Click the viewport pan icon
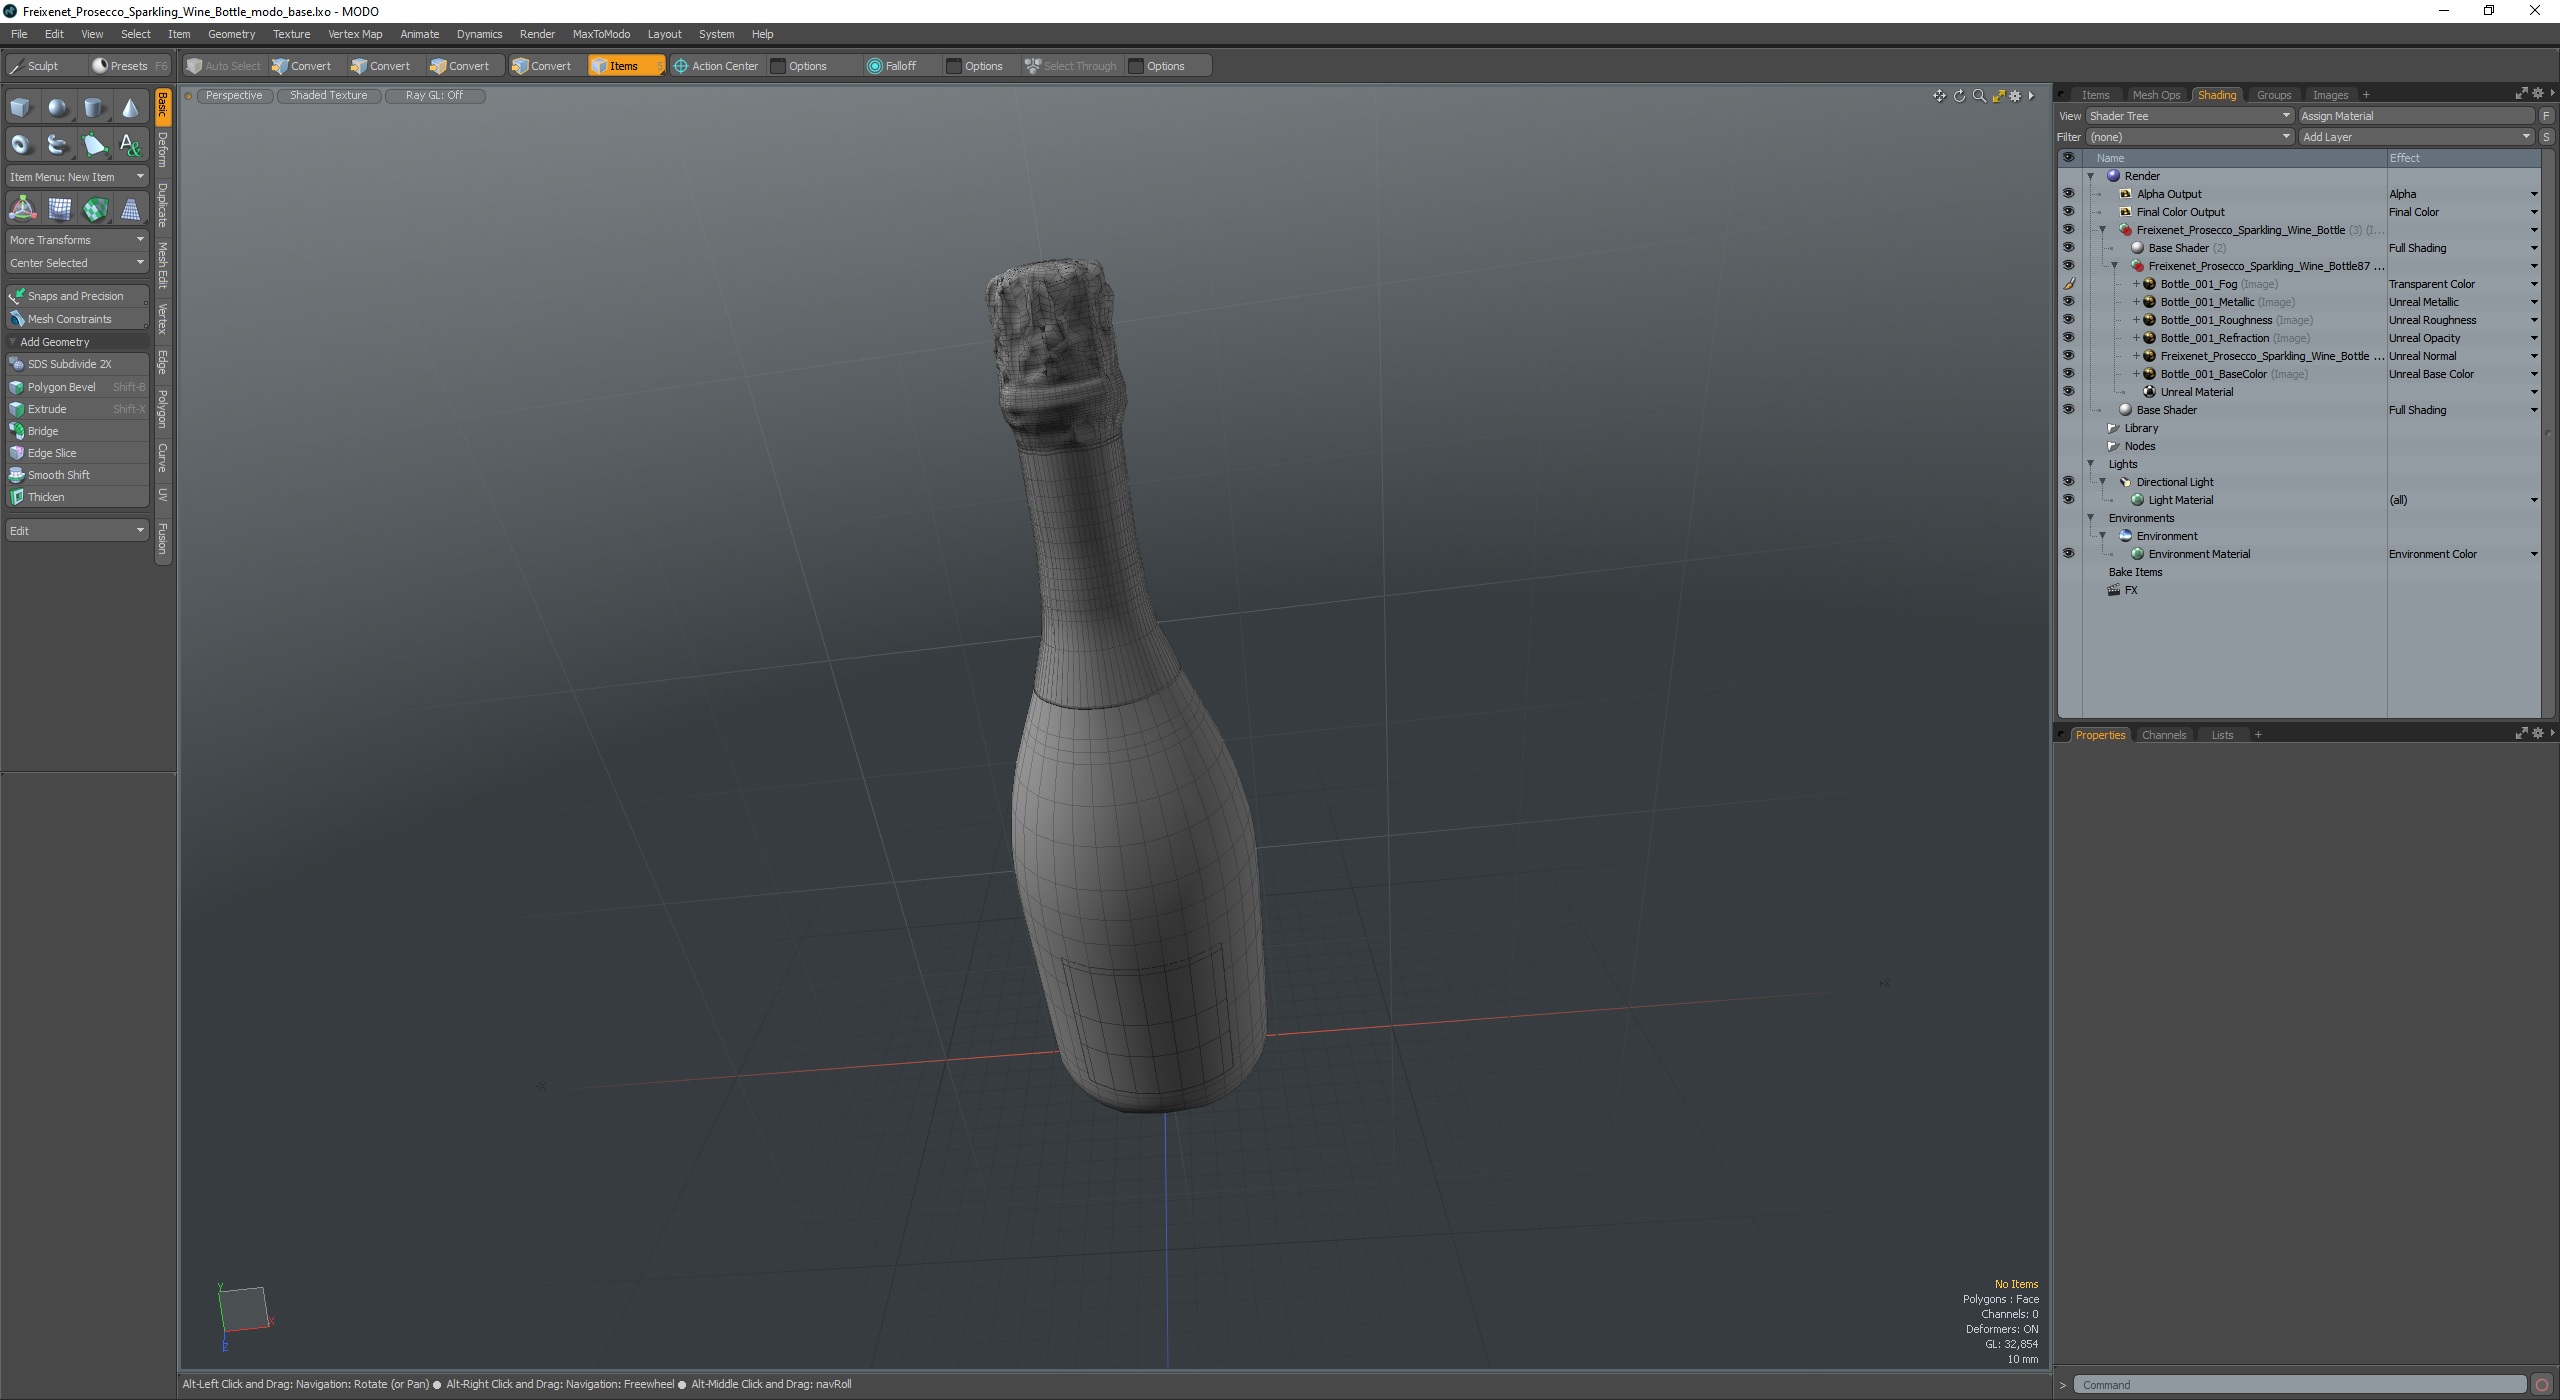 click(x=1939, y=96)
